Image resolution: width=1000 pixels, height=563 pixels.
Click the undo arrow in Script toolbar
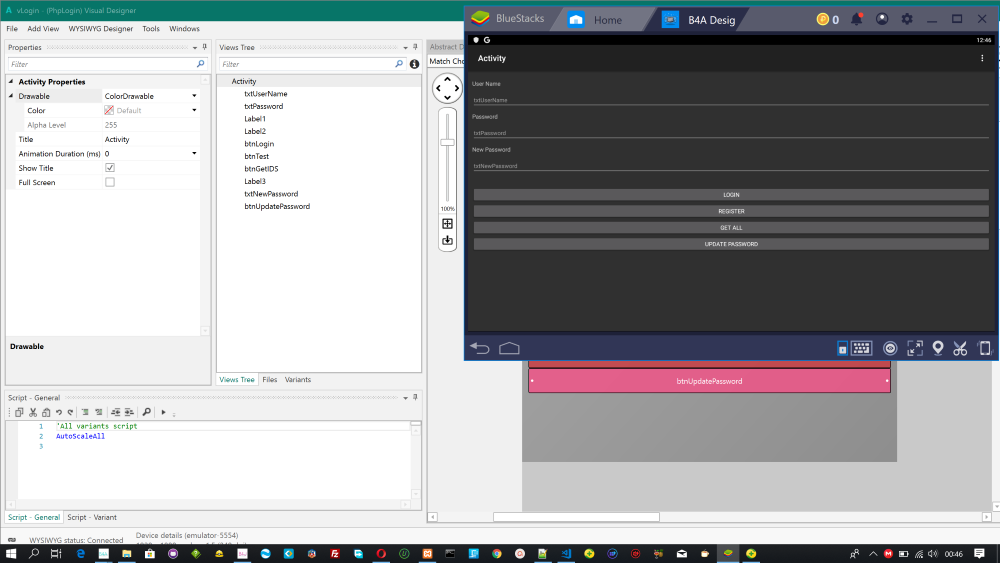point(59,412)
